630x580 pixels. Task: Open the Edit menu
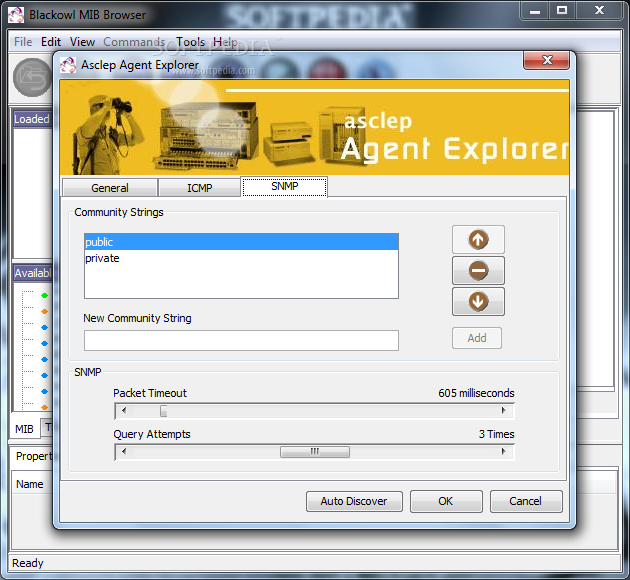point(51,42)
